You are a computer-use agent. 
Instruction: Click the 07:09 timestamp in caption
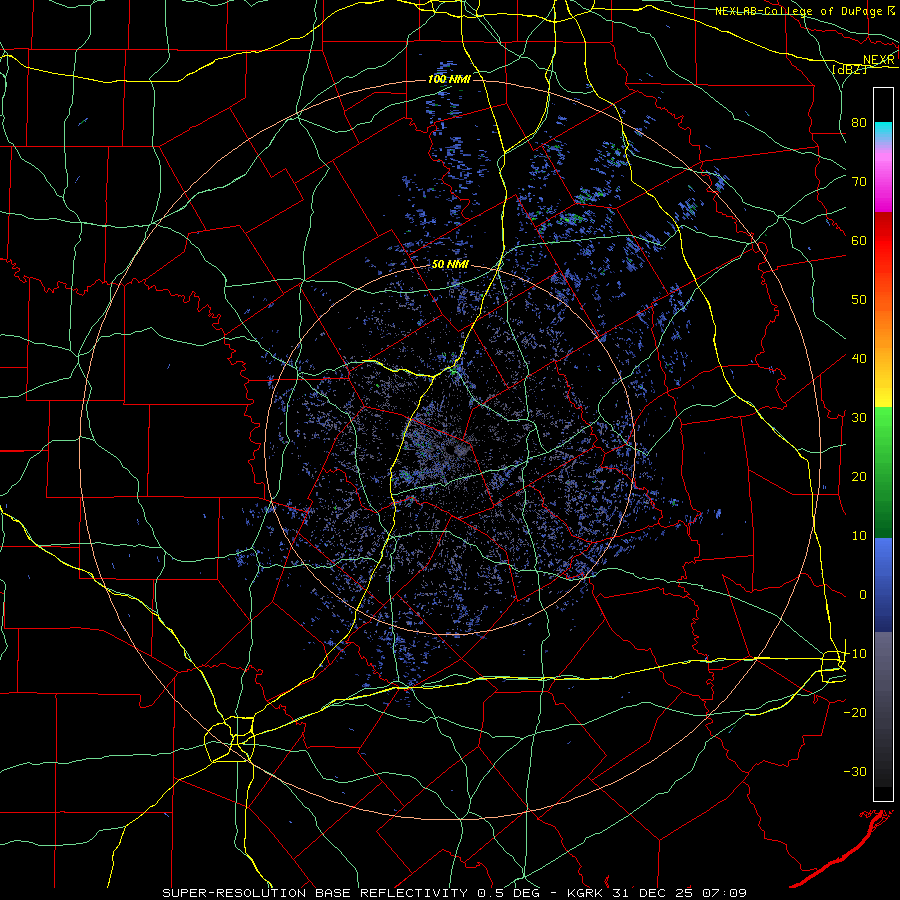coord(726,893)
